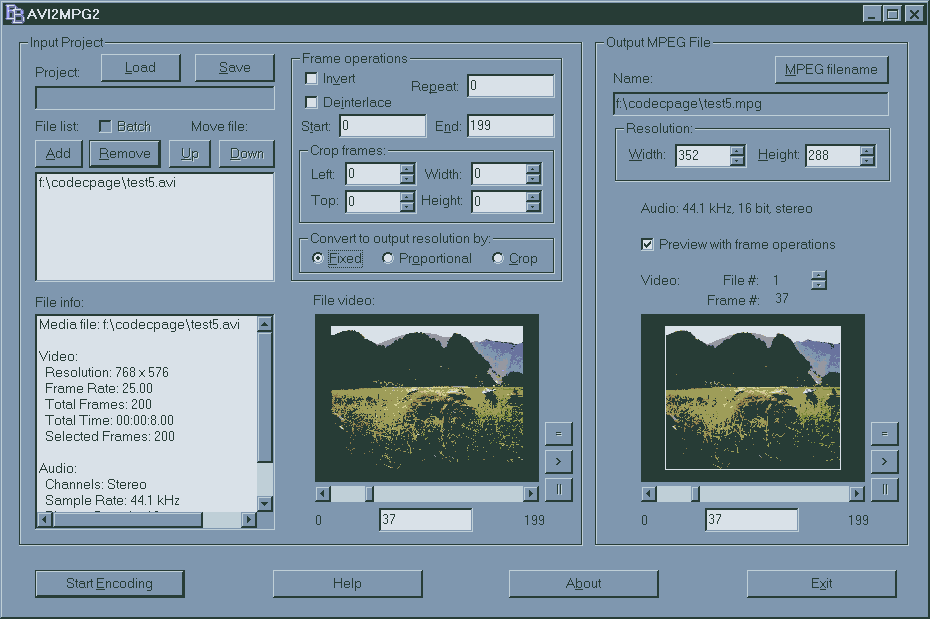This screenshot has width=930, height=619.
Task: Increment the File # spinner
Action: coord(819,276)
